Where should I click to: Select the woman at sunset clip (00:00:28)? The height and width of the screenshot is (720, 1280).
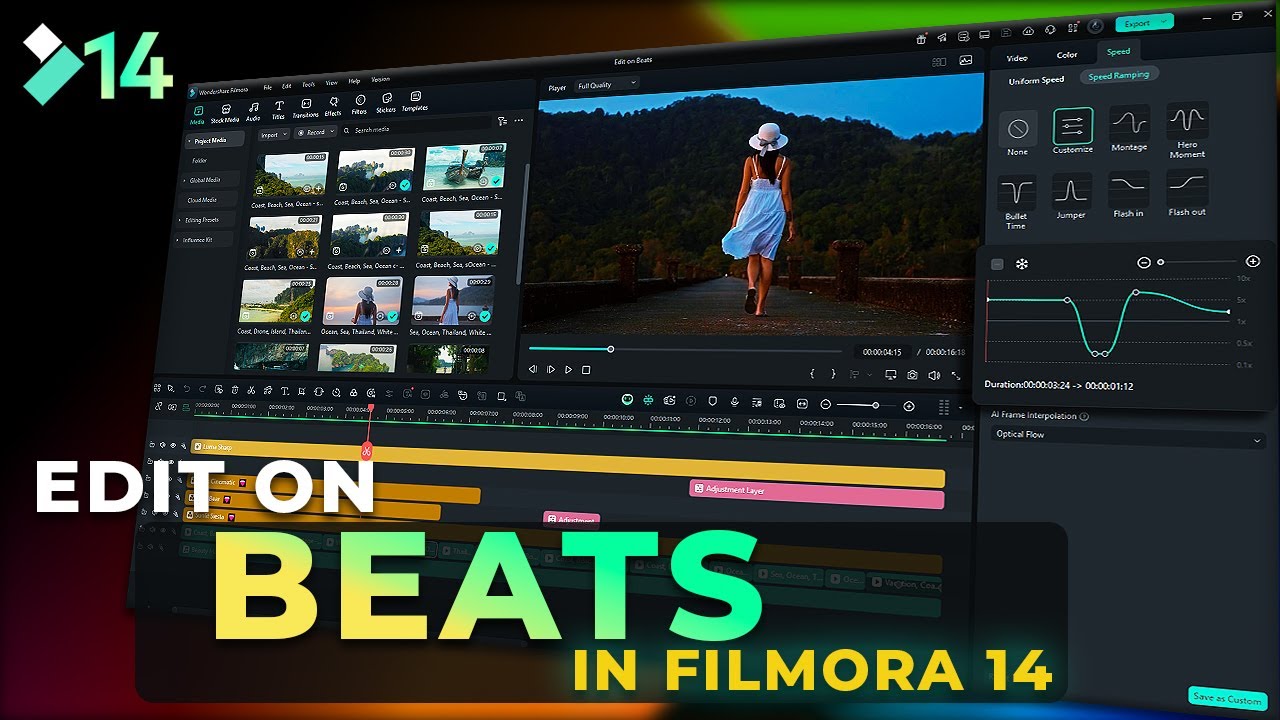pyautogui.click(x=362, y=299)
